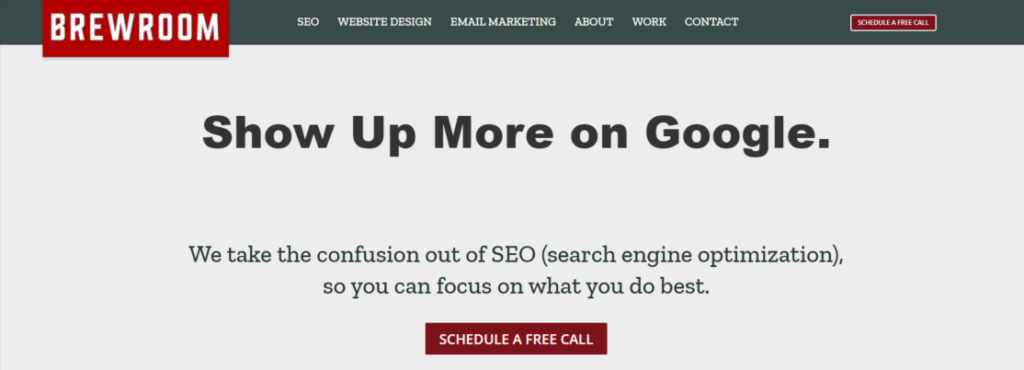
Task: Navigate to the Contact page
Action: (711, 22)
